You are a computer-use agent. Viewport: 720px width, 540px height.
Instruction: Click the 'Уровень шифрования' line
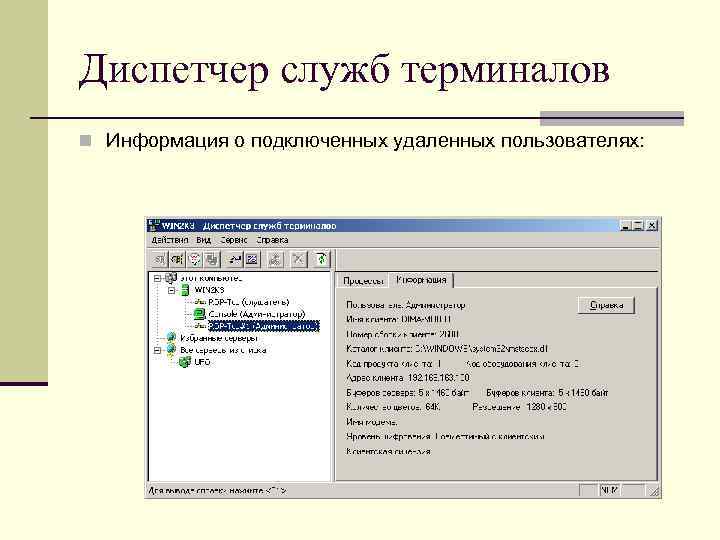445,437
